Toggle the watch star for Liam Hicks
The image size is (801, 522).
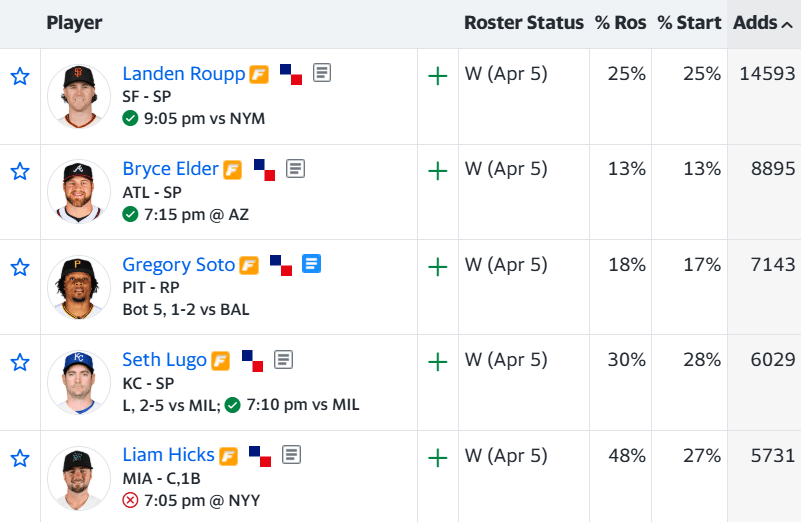(x=20, y=458)
